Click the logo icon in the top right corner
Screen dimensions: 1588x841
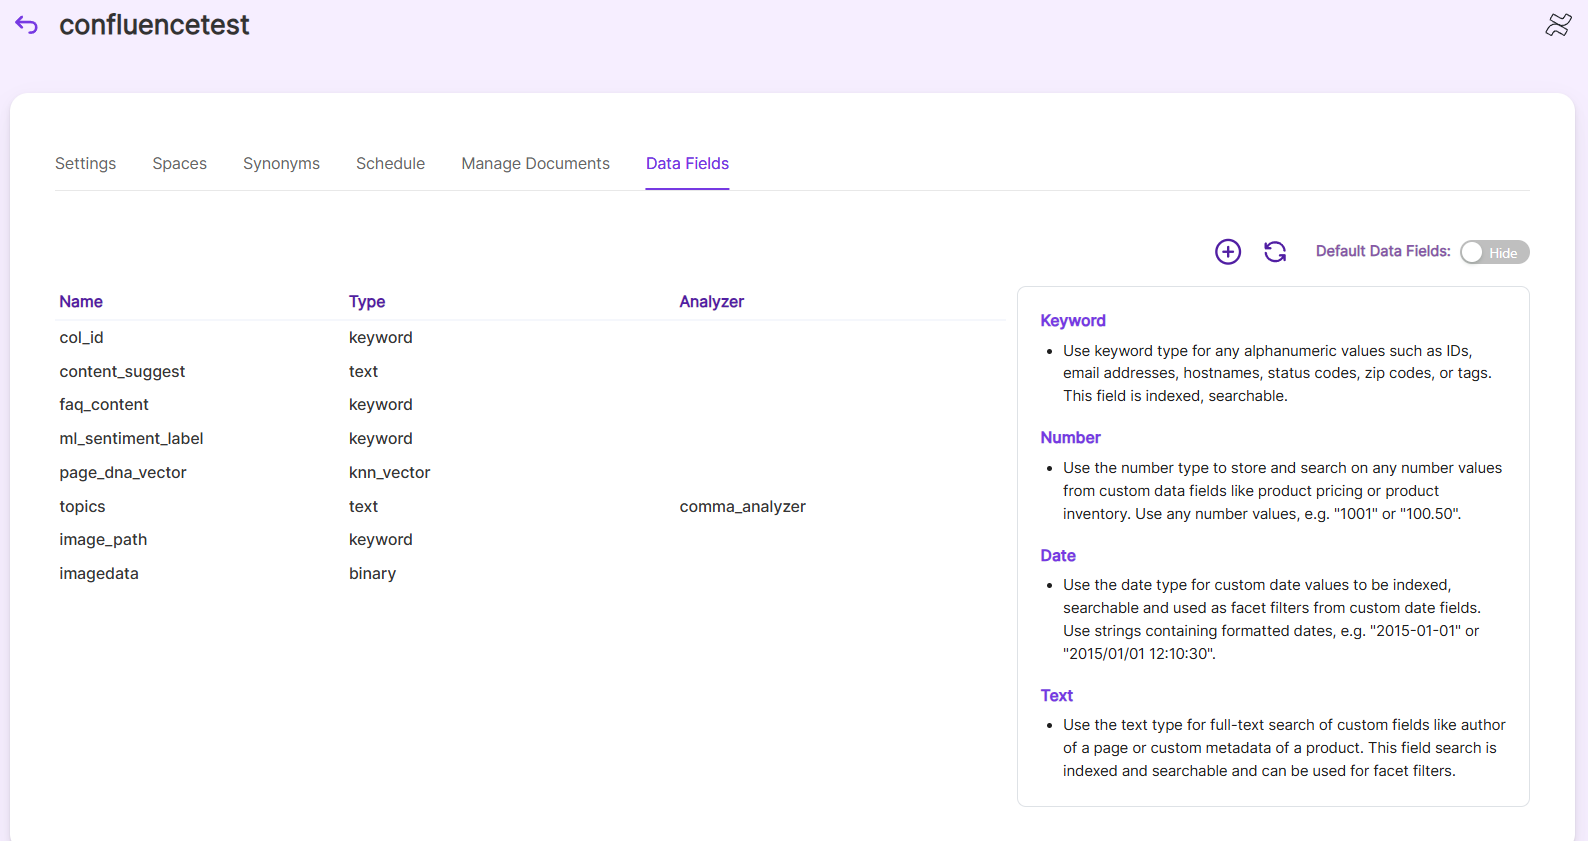click(1558, 25)
